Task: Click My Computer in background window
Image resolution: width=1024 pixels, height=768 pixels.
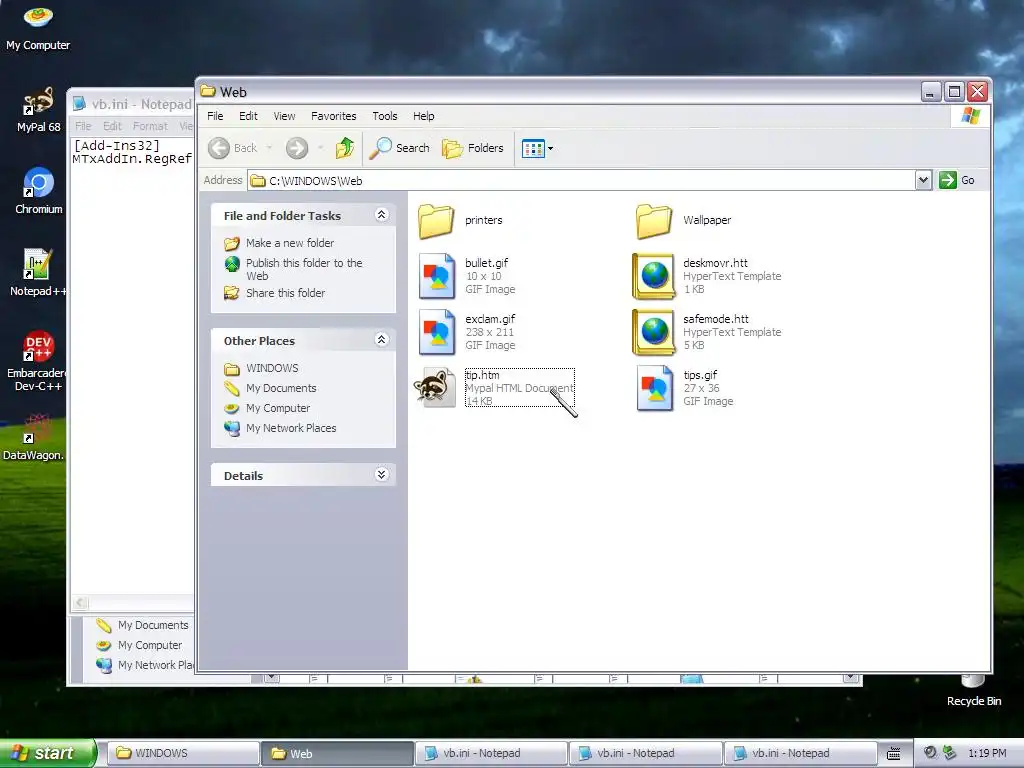Action: tap(150, 645)
